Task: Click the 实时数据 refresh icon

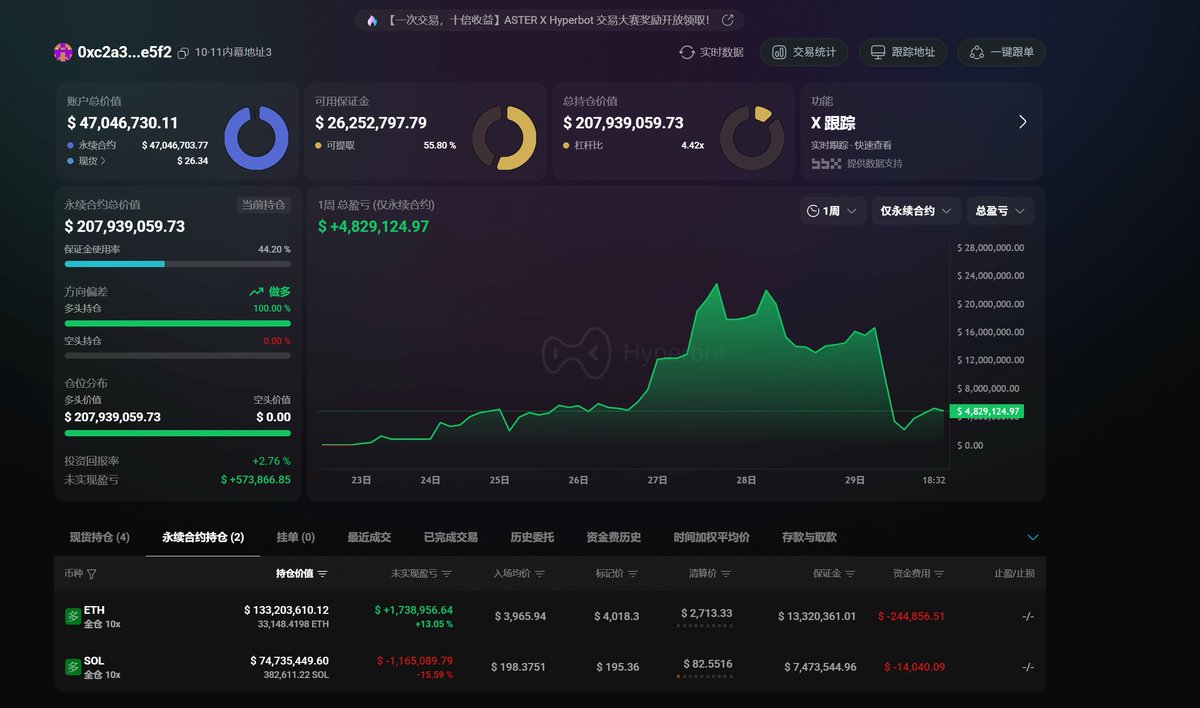Action: pyautogui.click(x=686, y=52)
